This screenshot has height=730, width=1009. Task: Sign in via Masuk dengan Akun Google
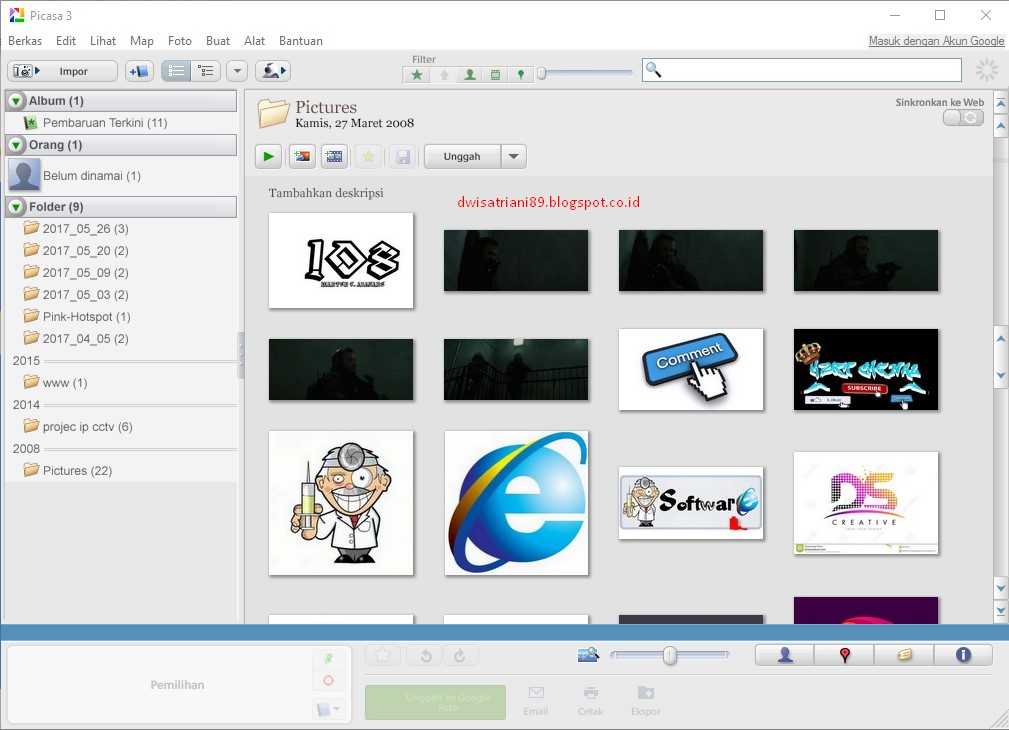936,41
